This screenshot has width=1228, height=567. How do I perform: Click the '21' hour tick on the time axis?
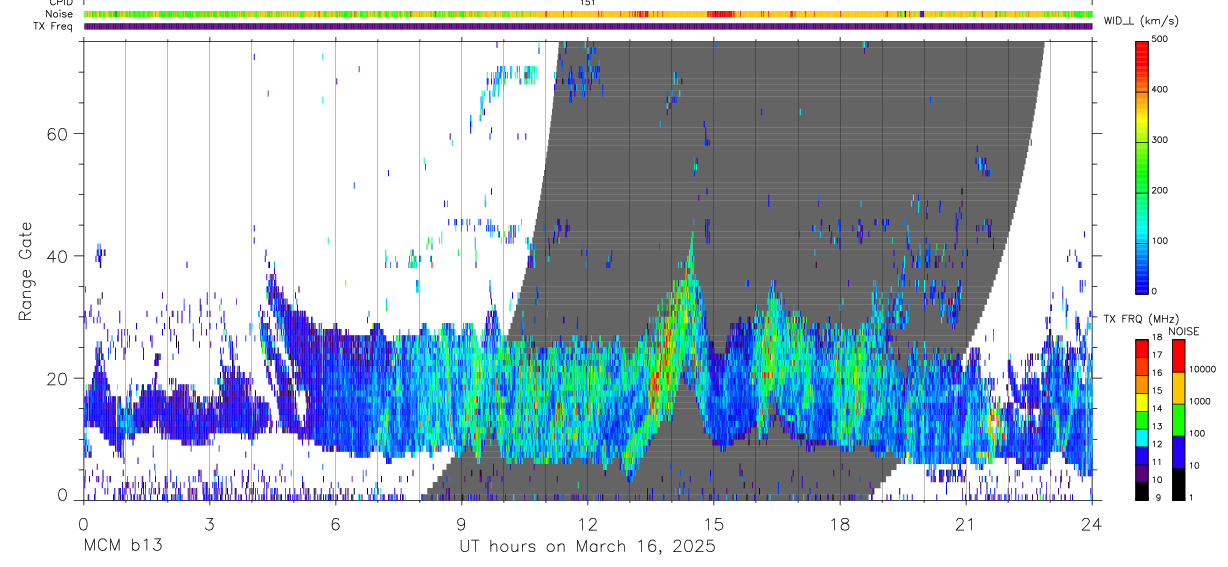pyautogui.click(x=965, y=523)
